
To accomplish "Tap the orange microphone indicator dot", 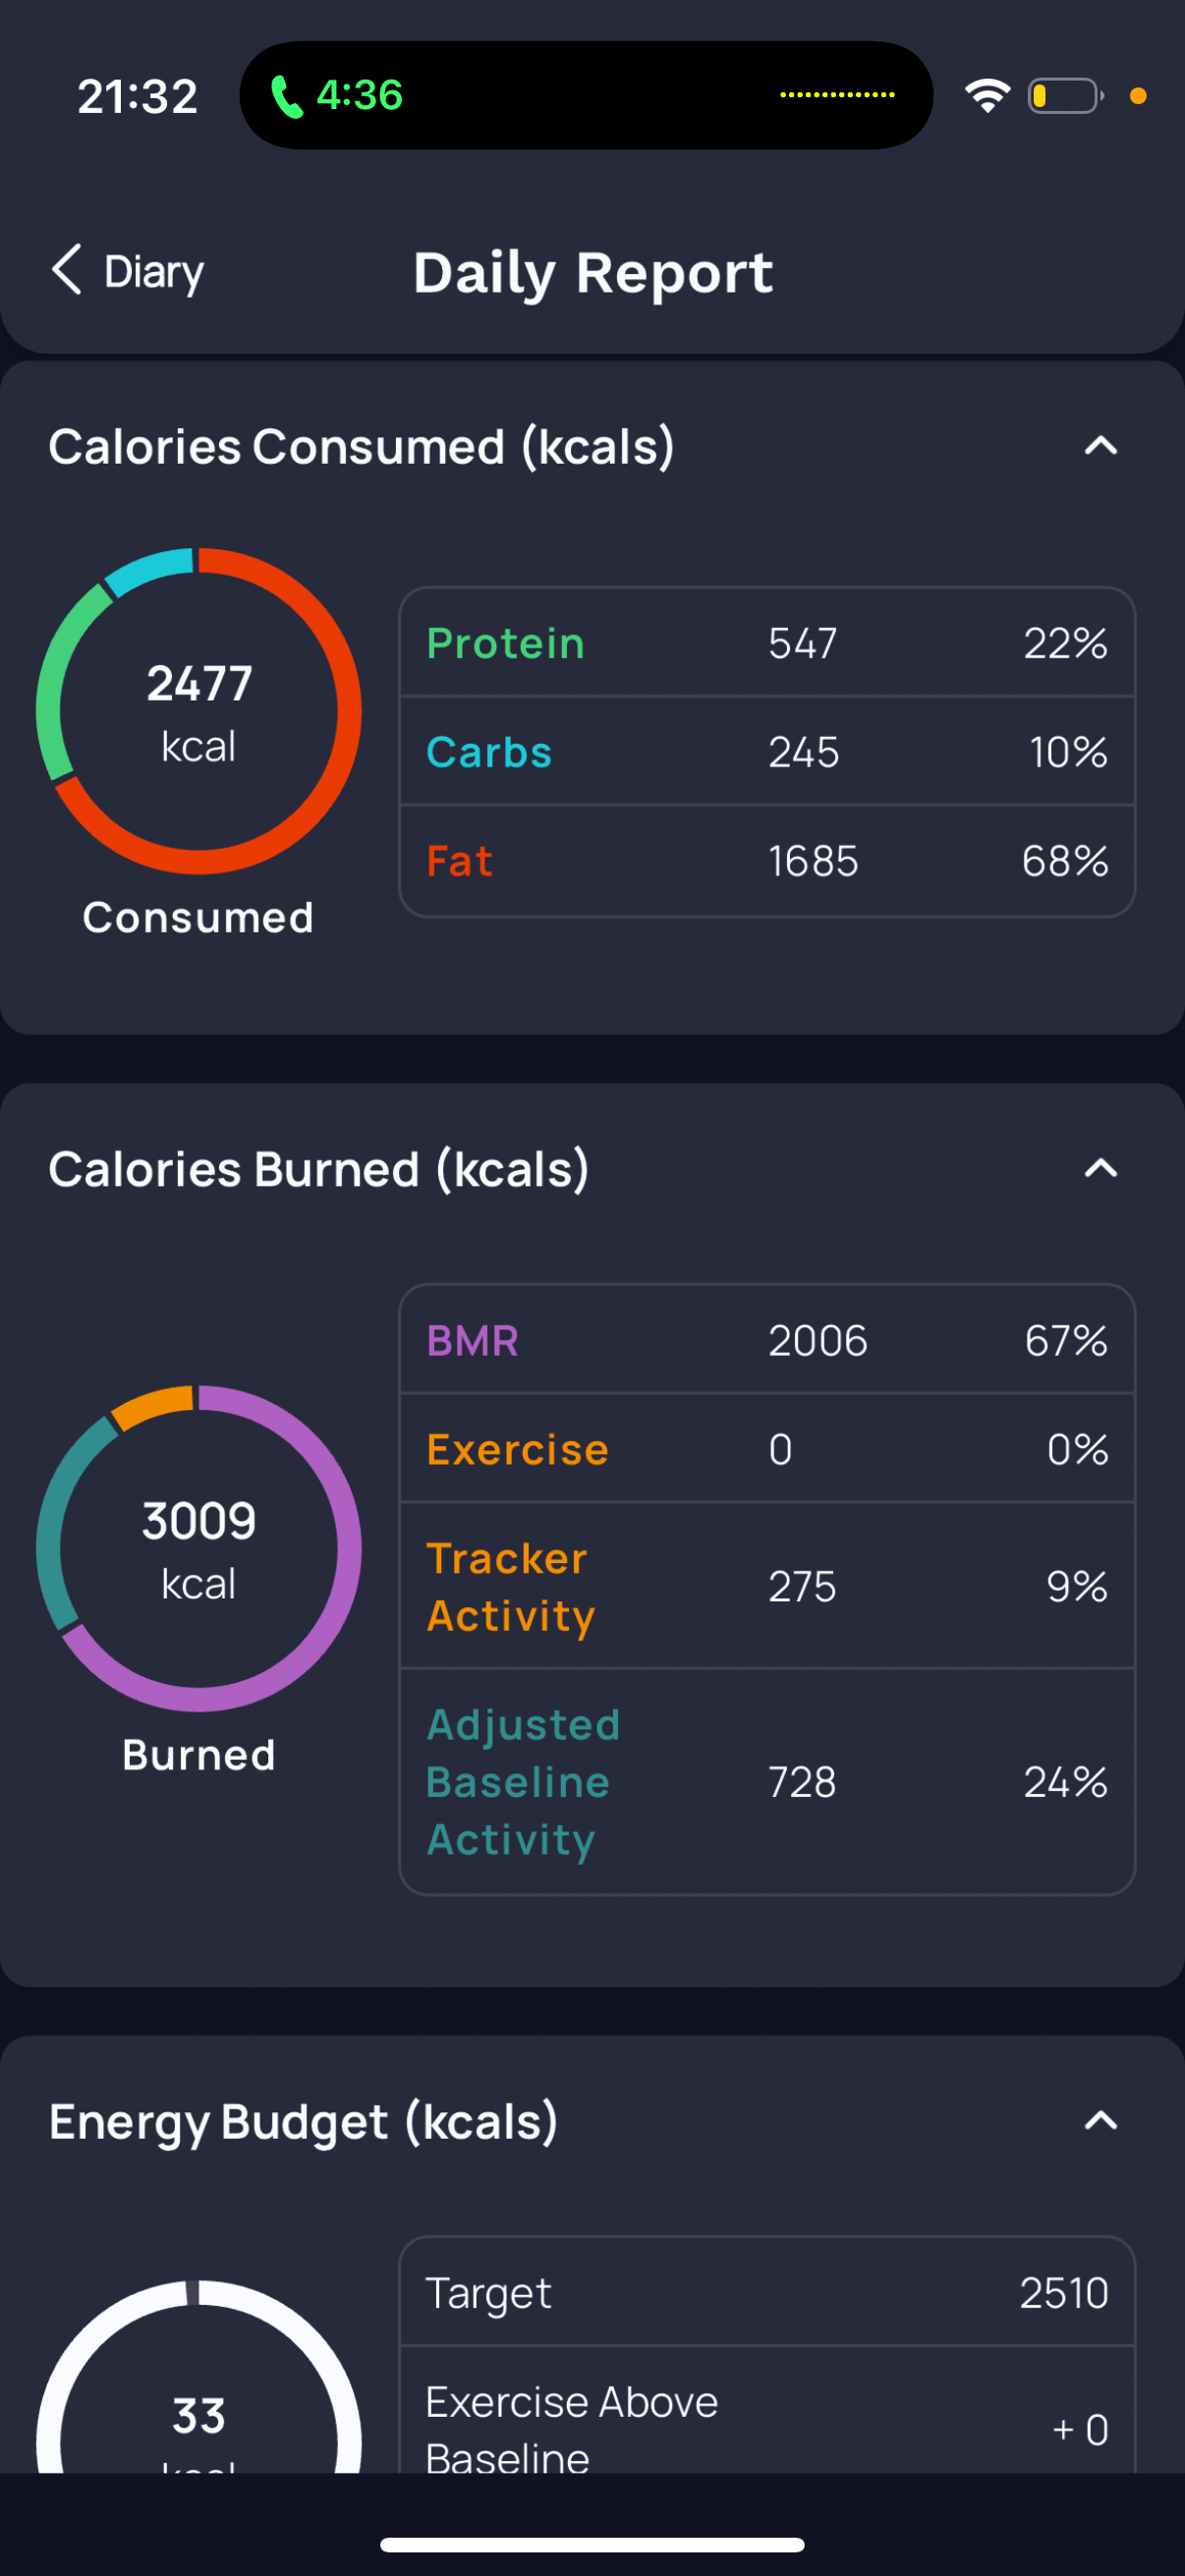I will click(1138, 96).
